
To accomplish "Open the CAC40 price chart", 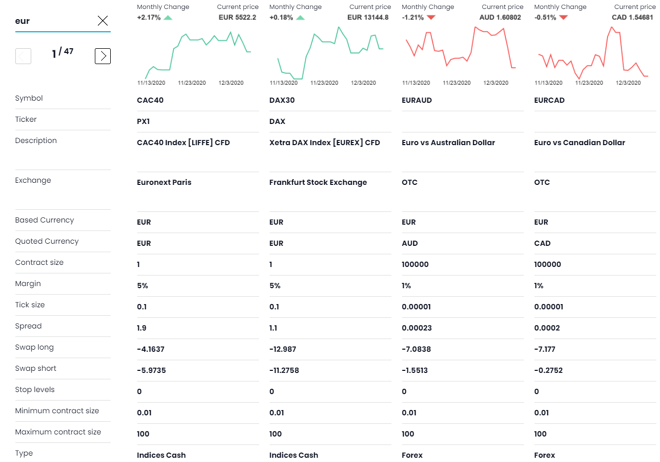I will click(198, 55).
